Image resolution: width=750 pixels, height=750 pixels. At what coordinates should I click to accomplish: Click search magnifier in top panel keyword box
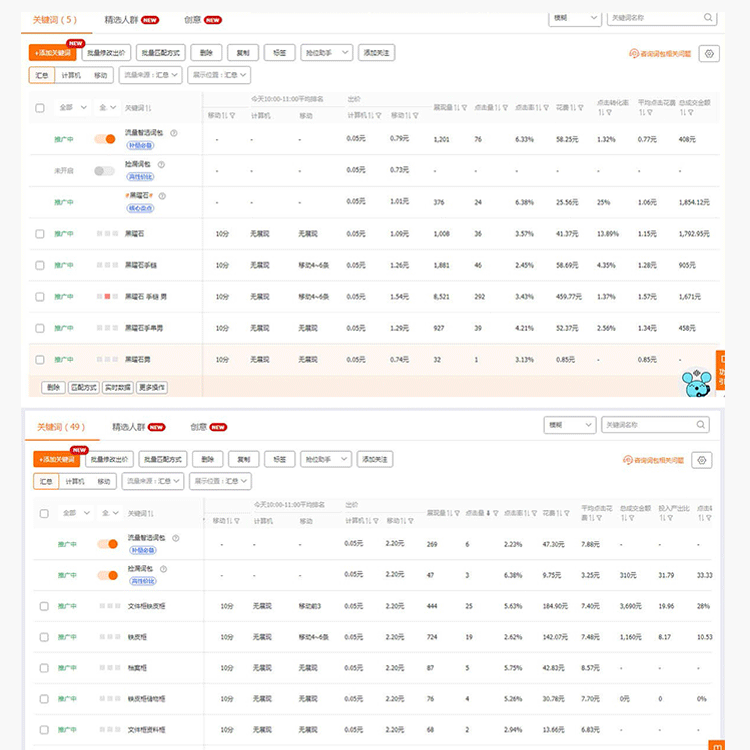click(708, 17)
